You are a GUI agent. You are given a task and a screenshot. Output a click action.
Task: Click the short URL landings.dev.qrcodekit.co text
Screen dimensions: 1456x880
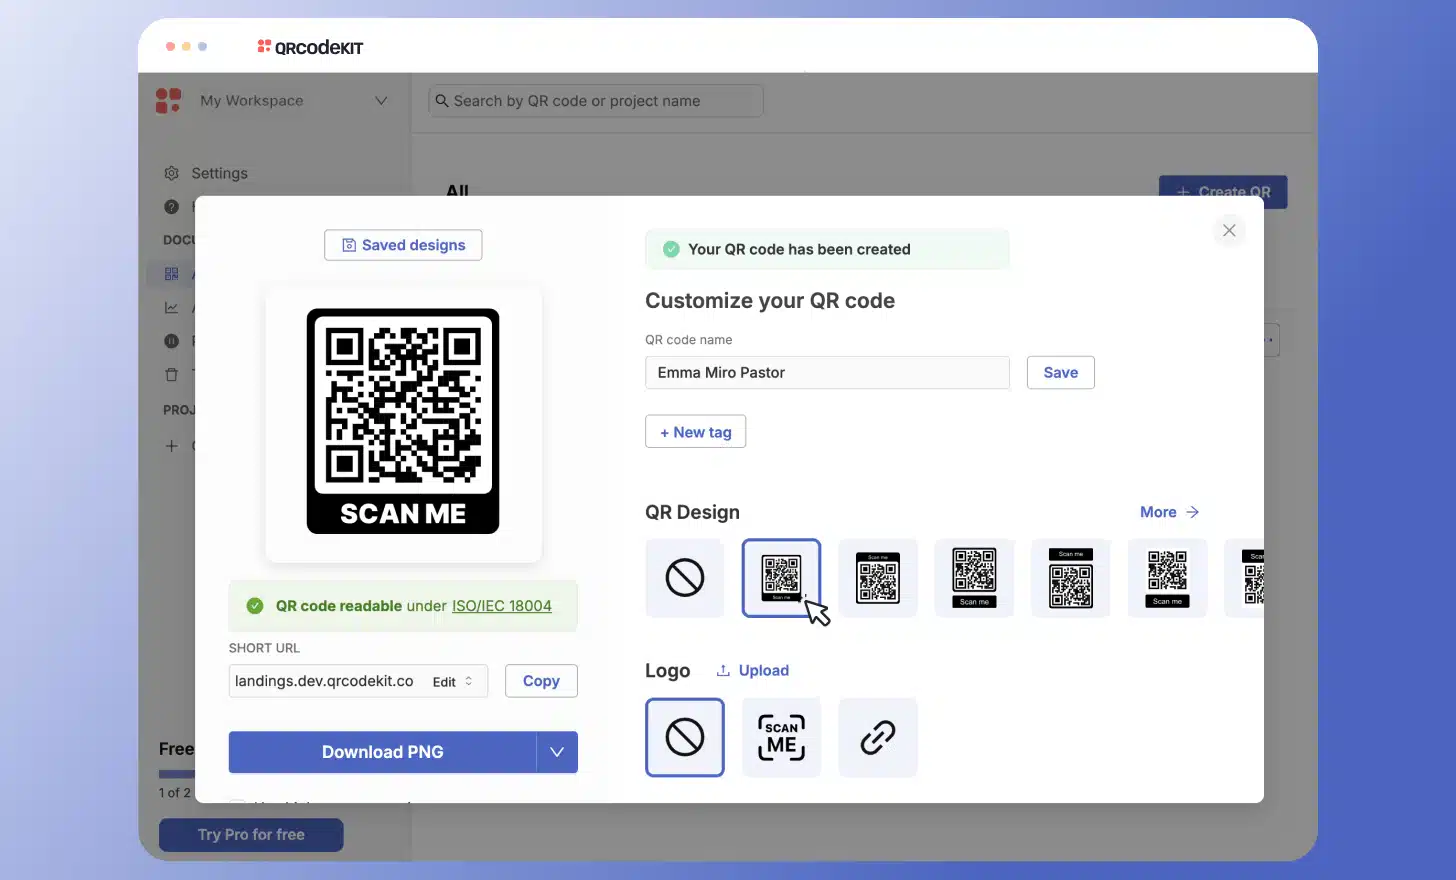[x=324, y=681]
